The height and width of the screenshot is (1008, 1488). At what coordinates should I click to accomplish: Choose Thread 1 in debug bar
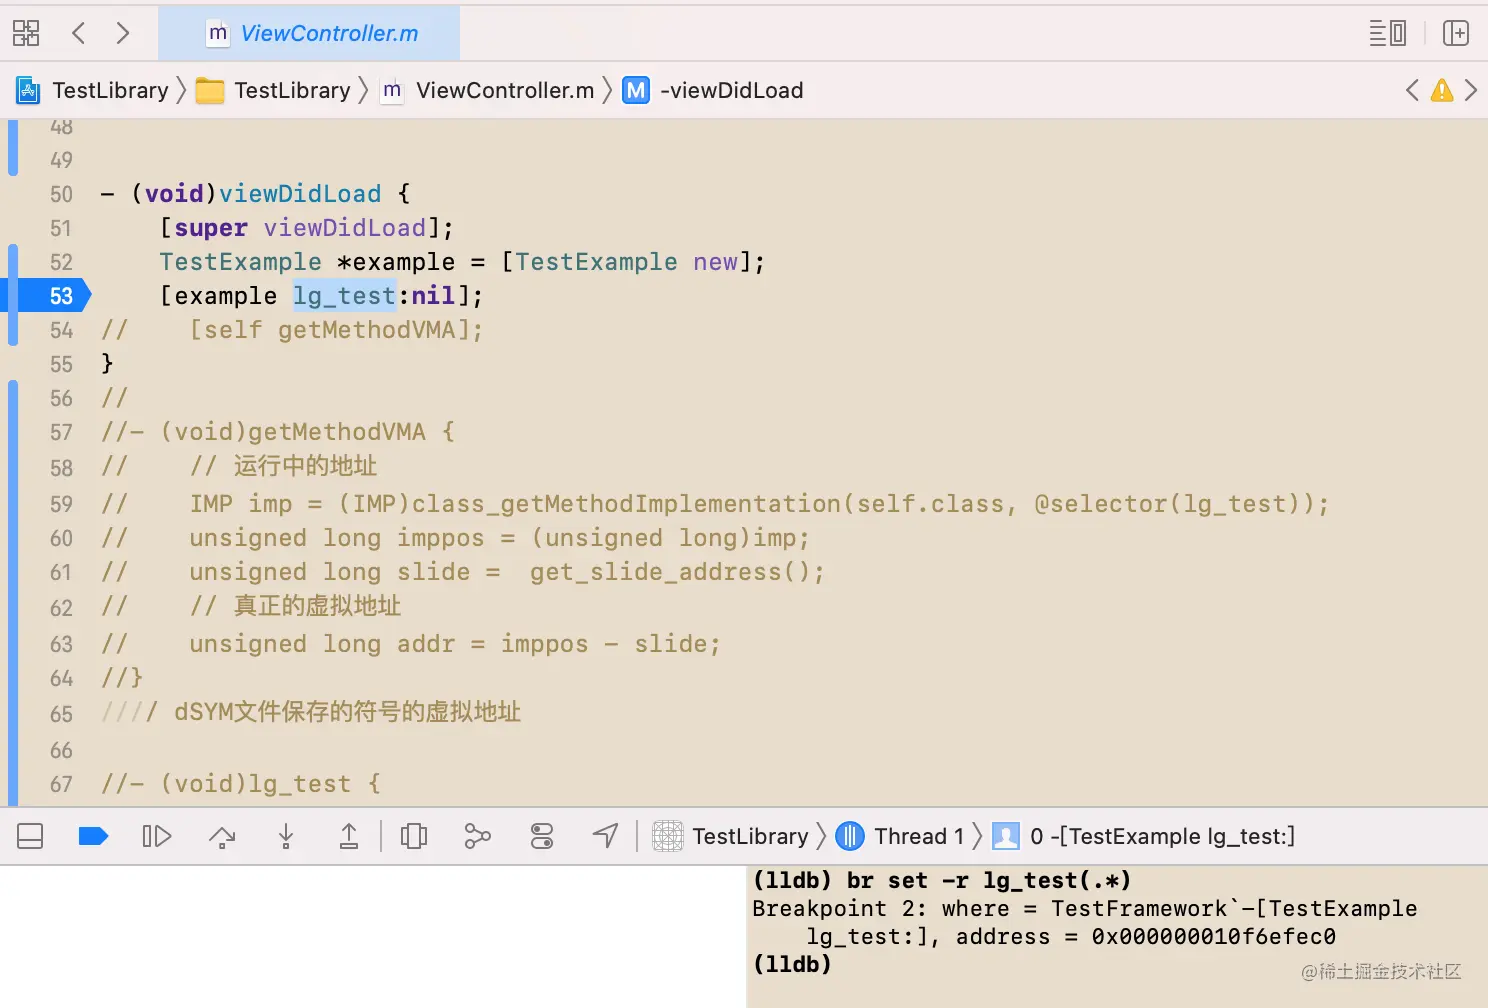pyautogui.click(x=900, y=836)
